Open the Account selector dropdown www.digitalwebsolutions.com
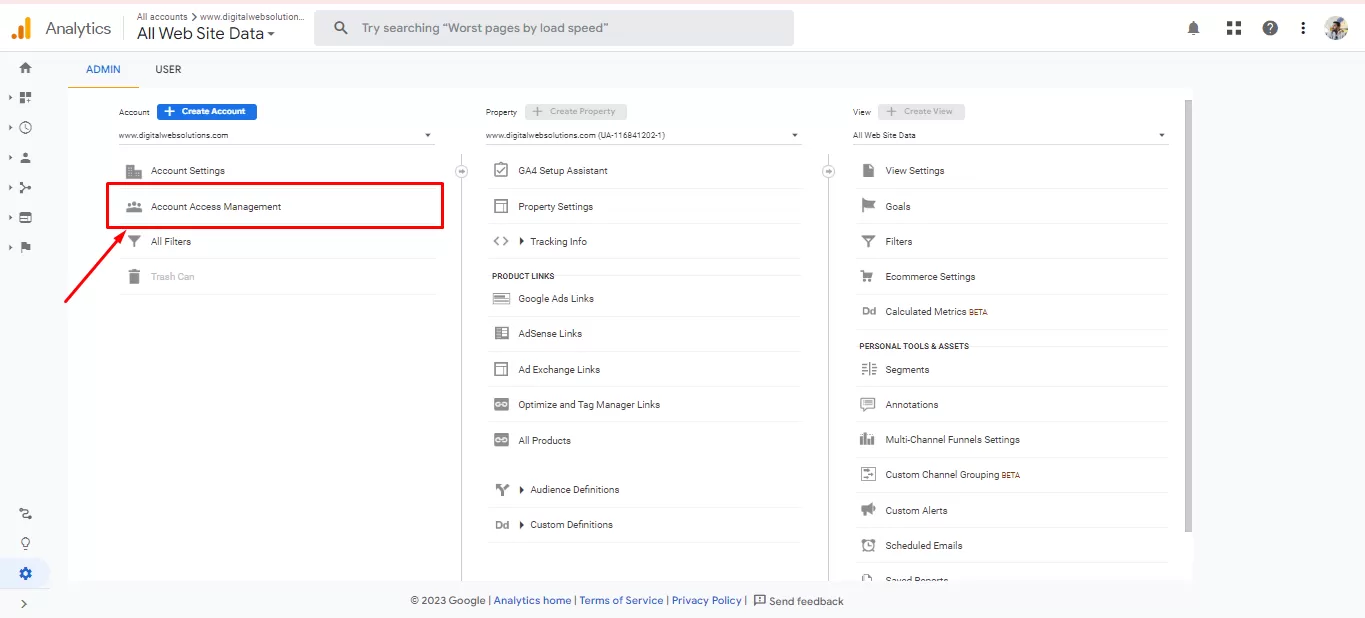The image size is (1365, 618). (275, 135)
